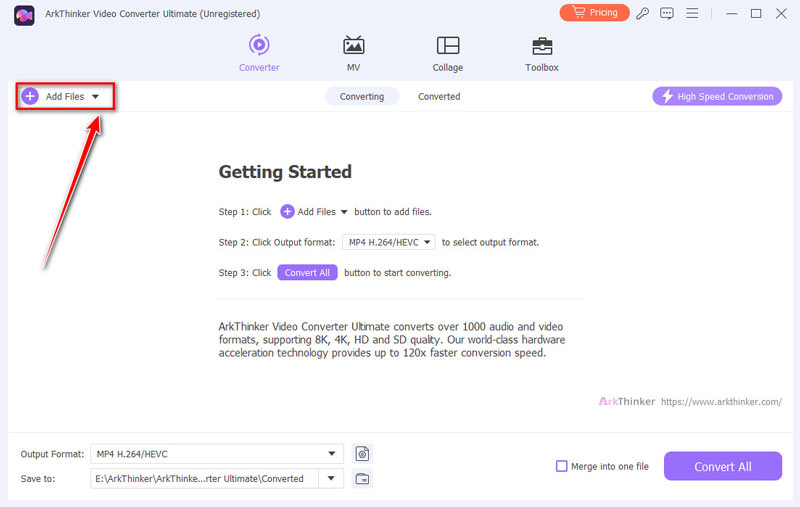
Task: Open the Output Format combo box
Action: 217,453
